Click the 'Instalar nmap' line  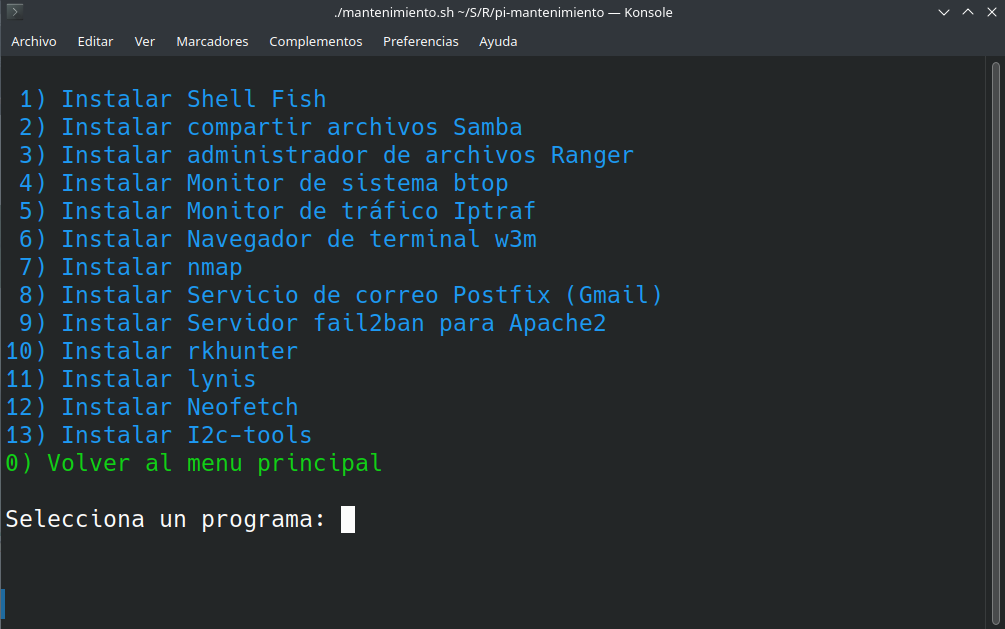[x=131, y=268]
